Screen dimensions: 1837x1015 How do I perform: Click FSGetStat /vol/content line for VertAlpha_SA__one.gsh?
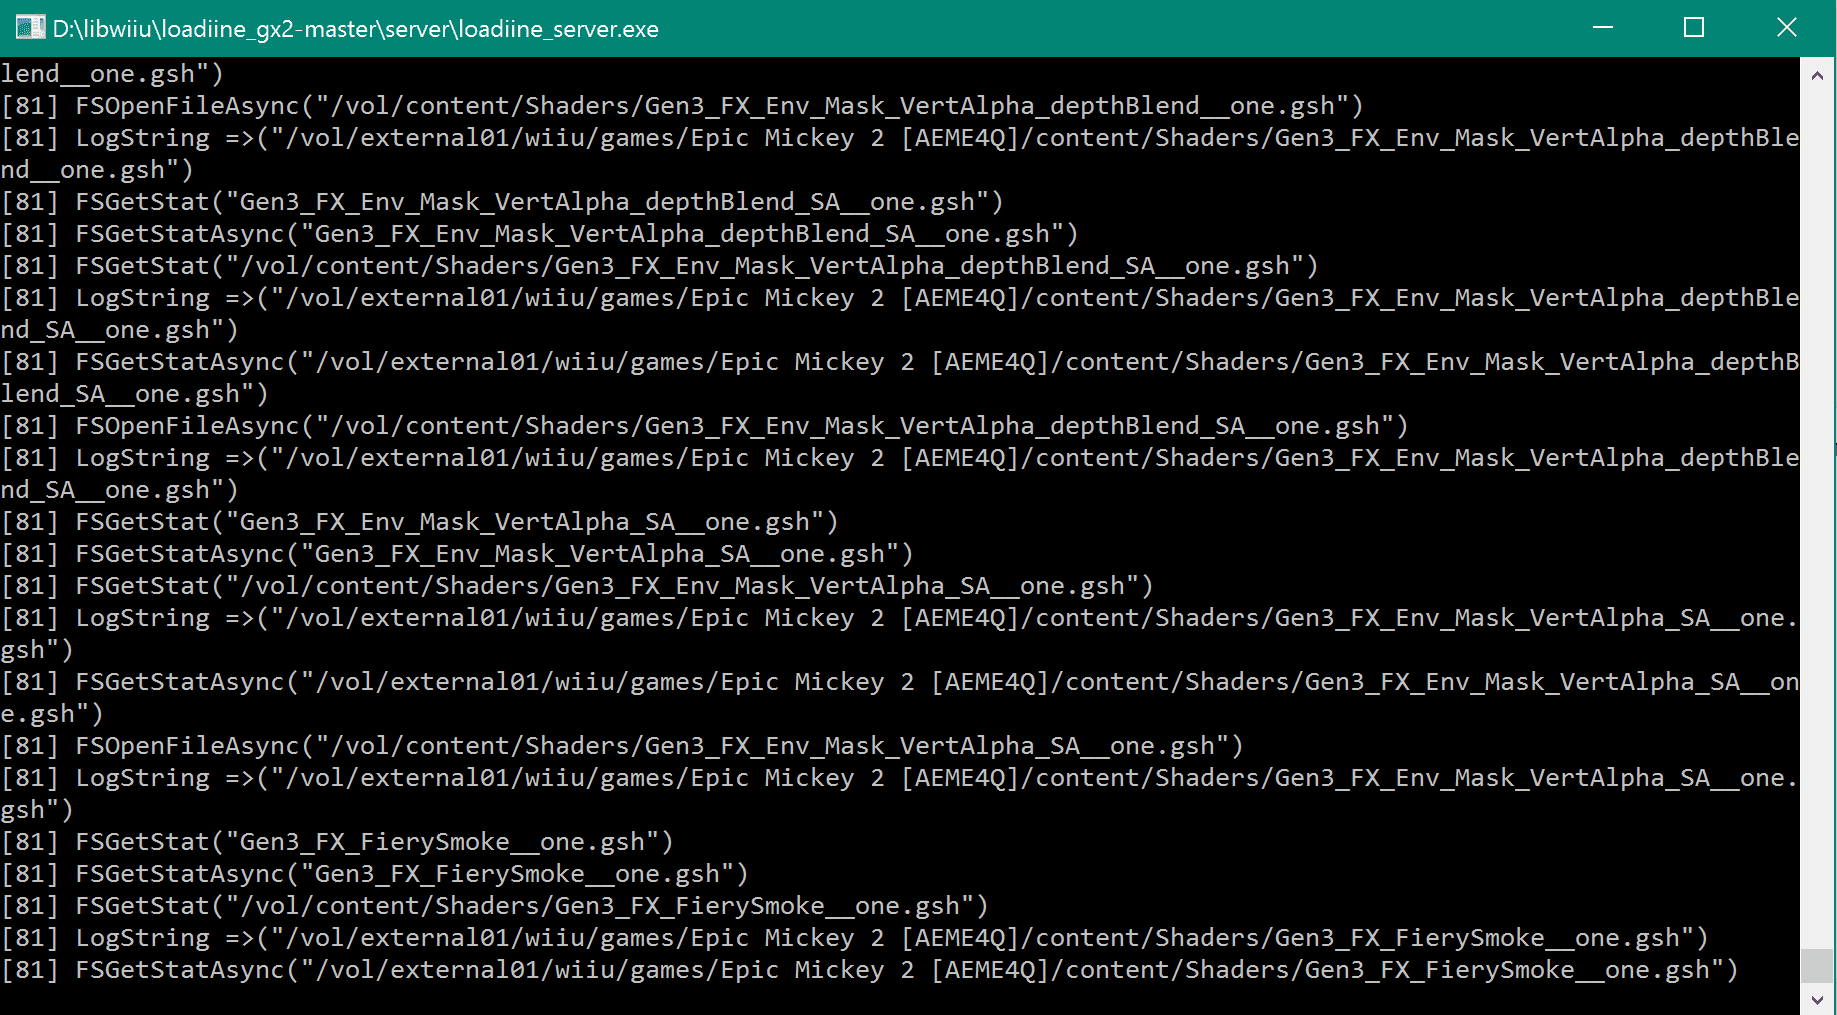577,586
